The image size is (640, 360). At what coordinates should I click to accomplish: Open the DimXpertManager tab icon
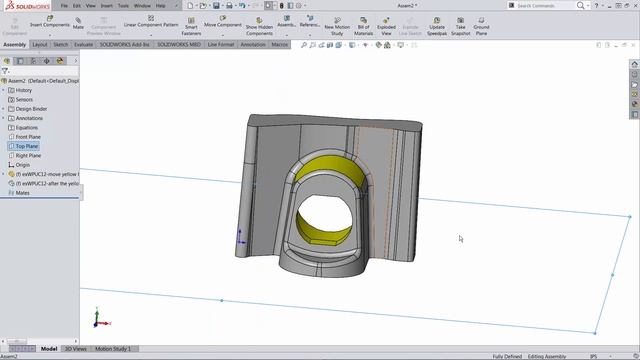[x=47, y=61]
